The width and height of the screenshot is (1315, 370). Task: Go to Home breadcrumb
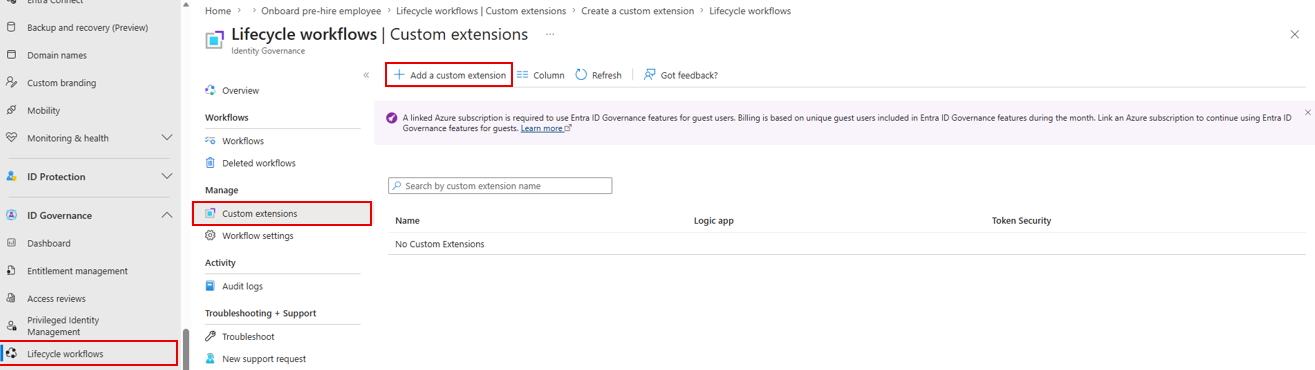click(x=218, y=11)
